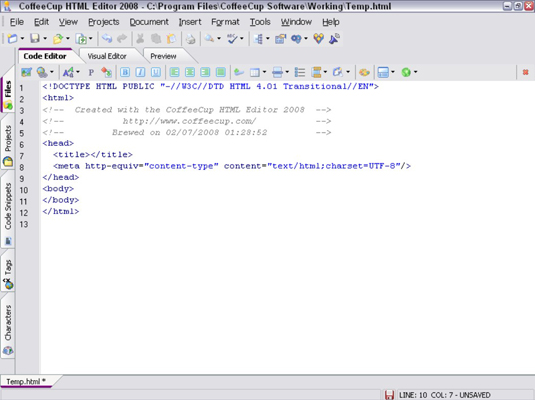Viewport: 535px width, 400px height.
Task: Click the Insert image icon
Action: tap(27, 72)
